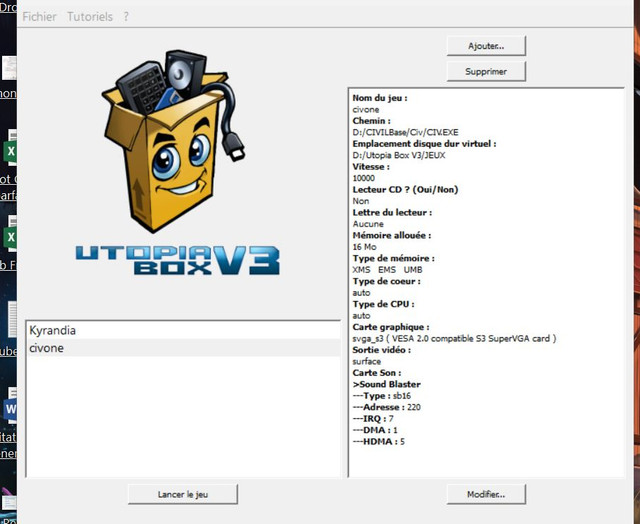Select Kyrandia in the game list

pyautogui.click(x=183, y=330)
